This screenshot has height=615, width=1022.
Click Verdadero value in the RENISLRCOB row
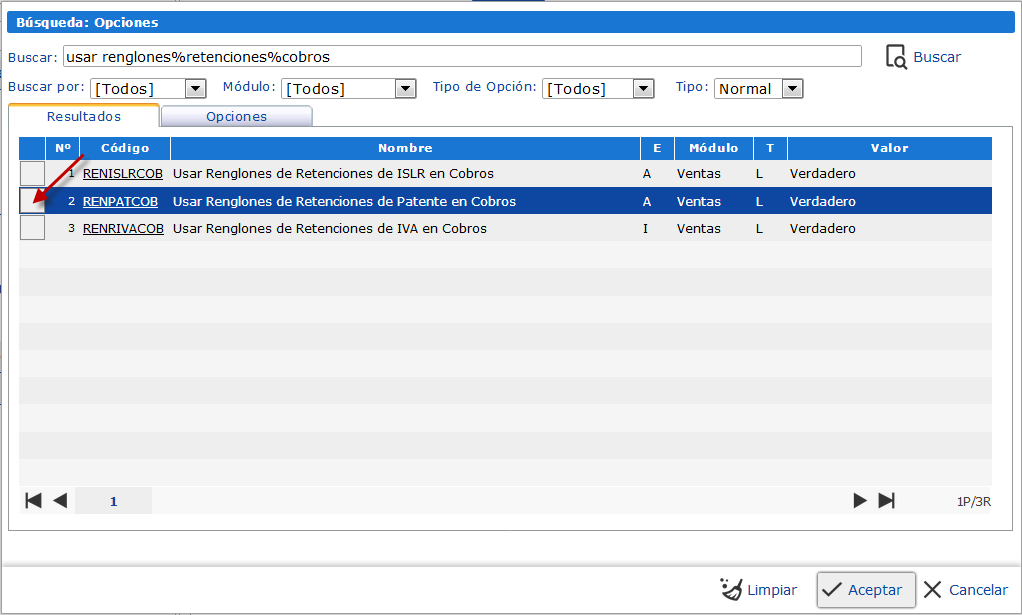823,174
